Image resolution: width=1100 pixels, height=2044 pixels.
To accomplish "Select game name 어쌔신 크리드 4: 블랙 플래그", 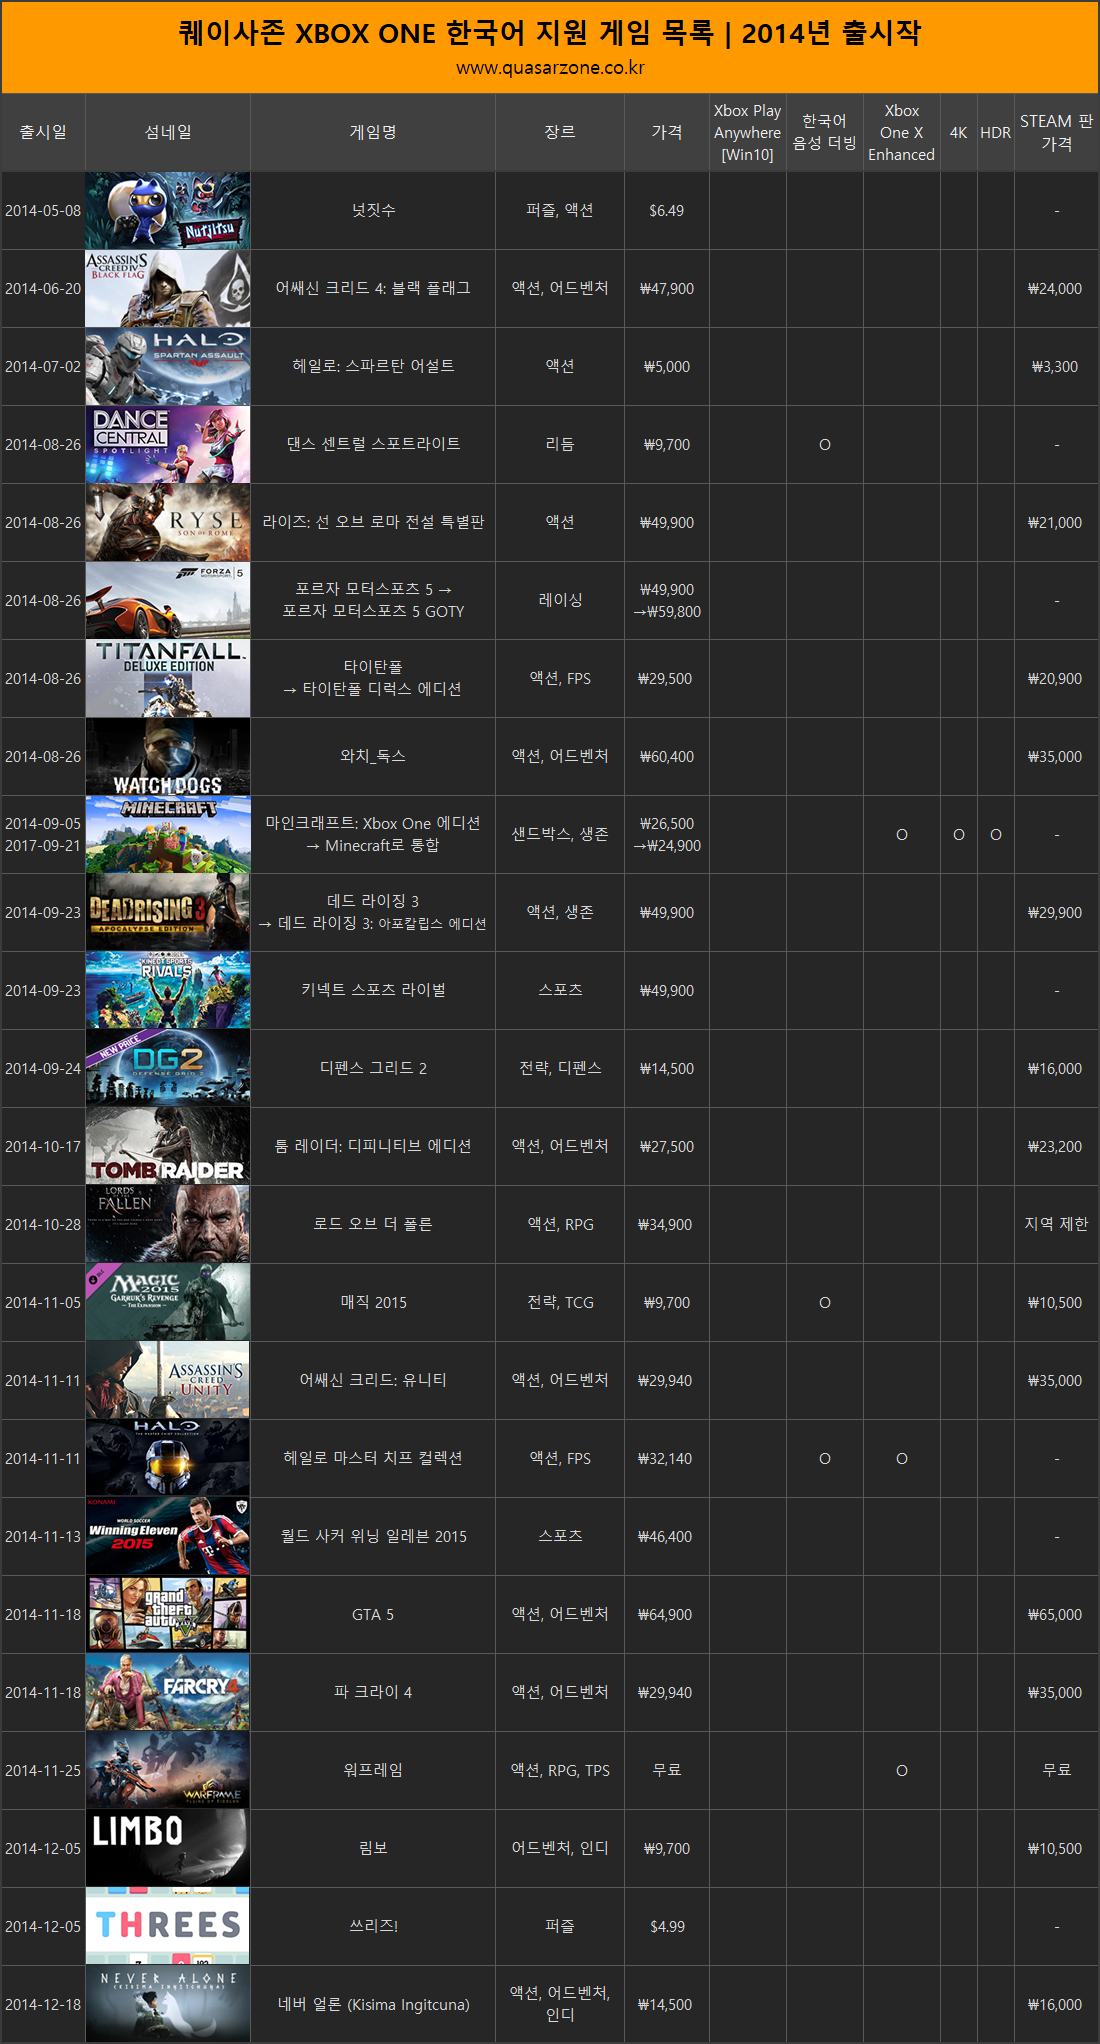I will coord(373,289).
